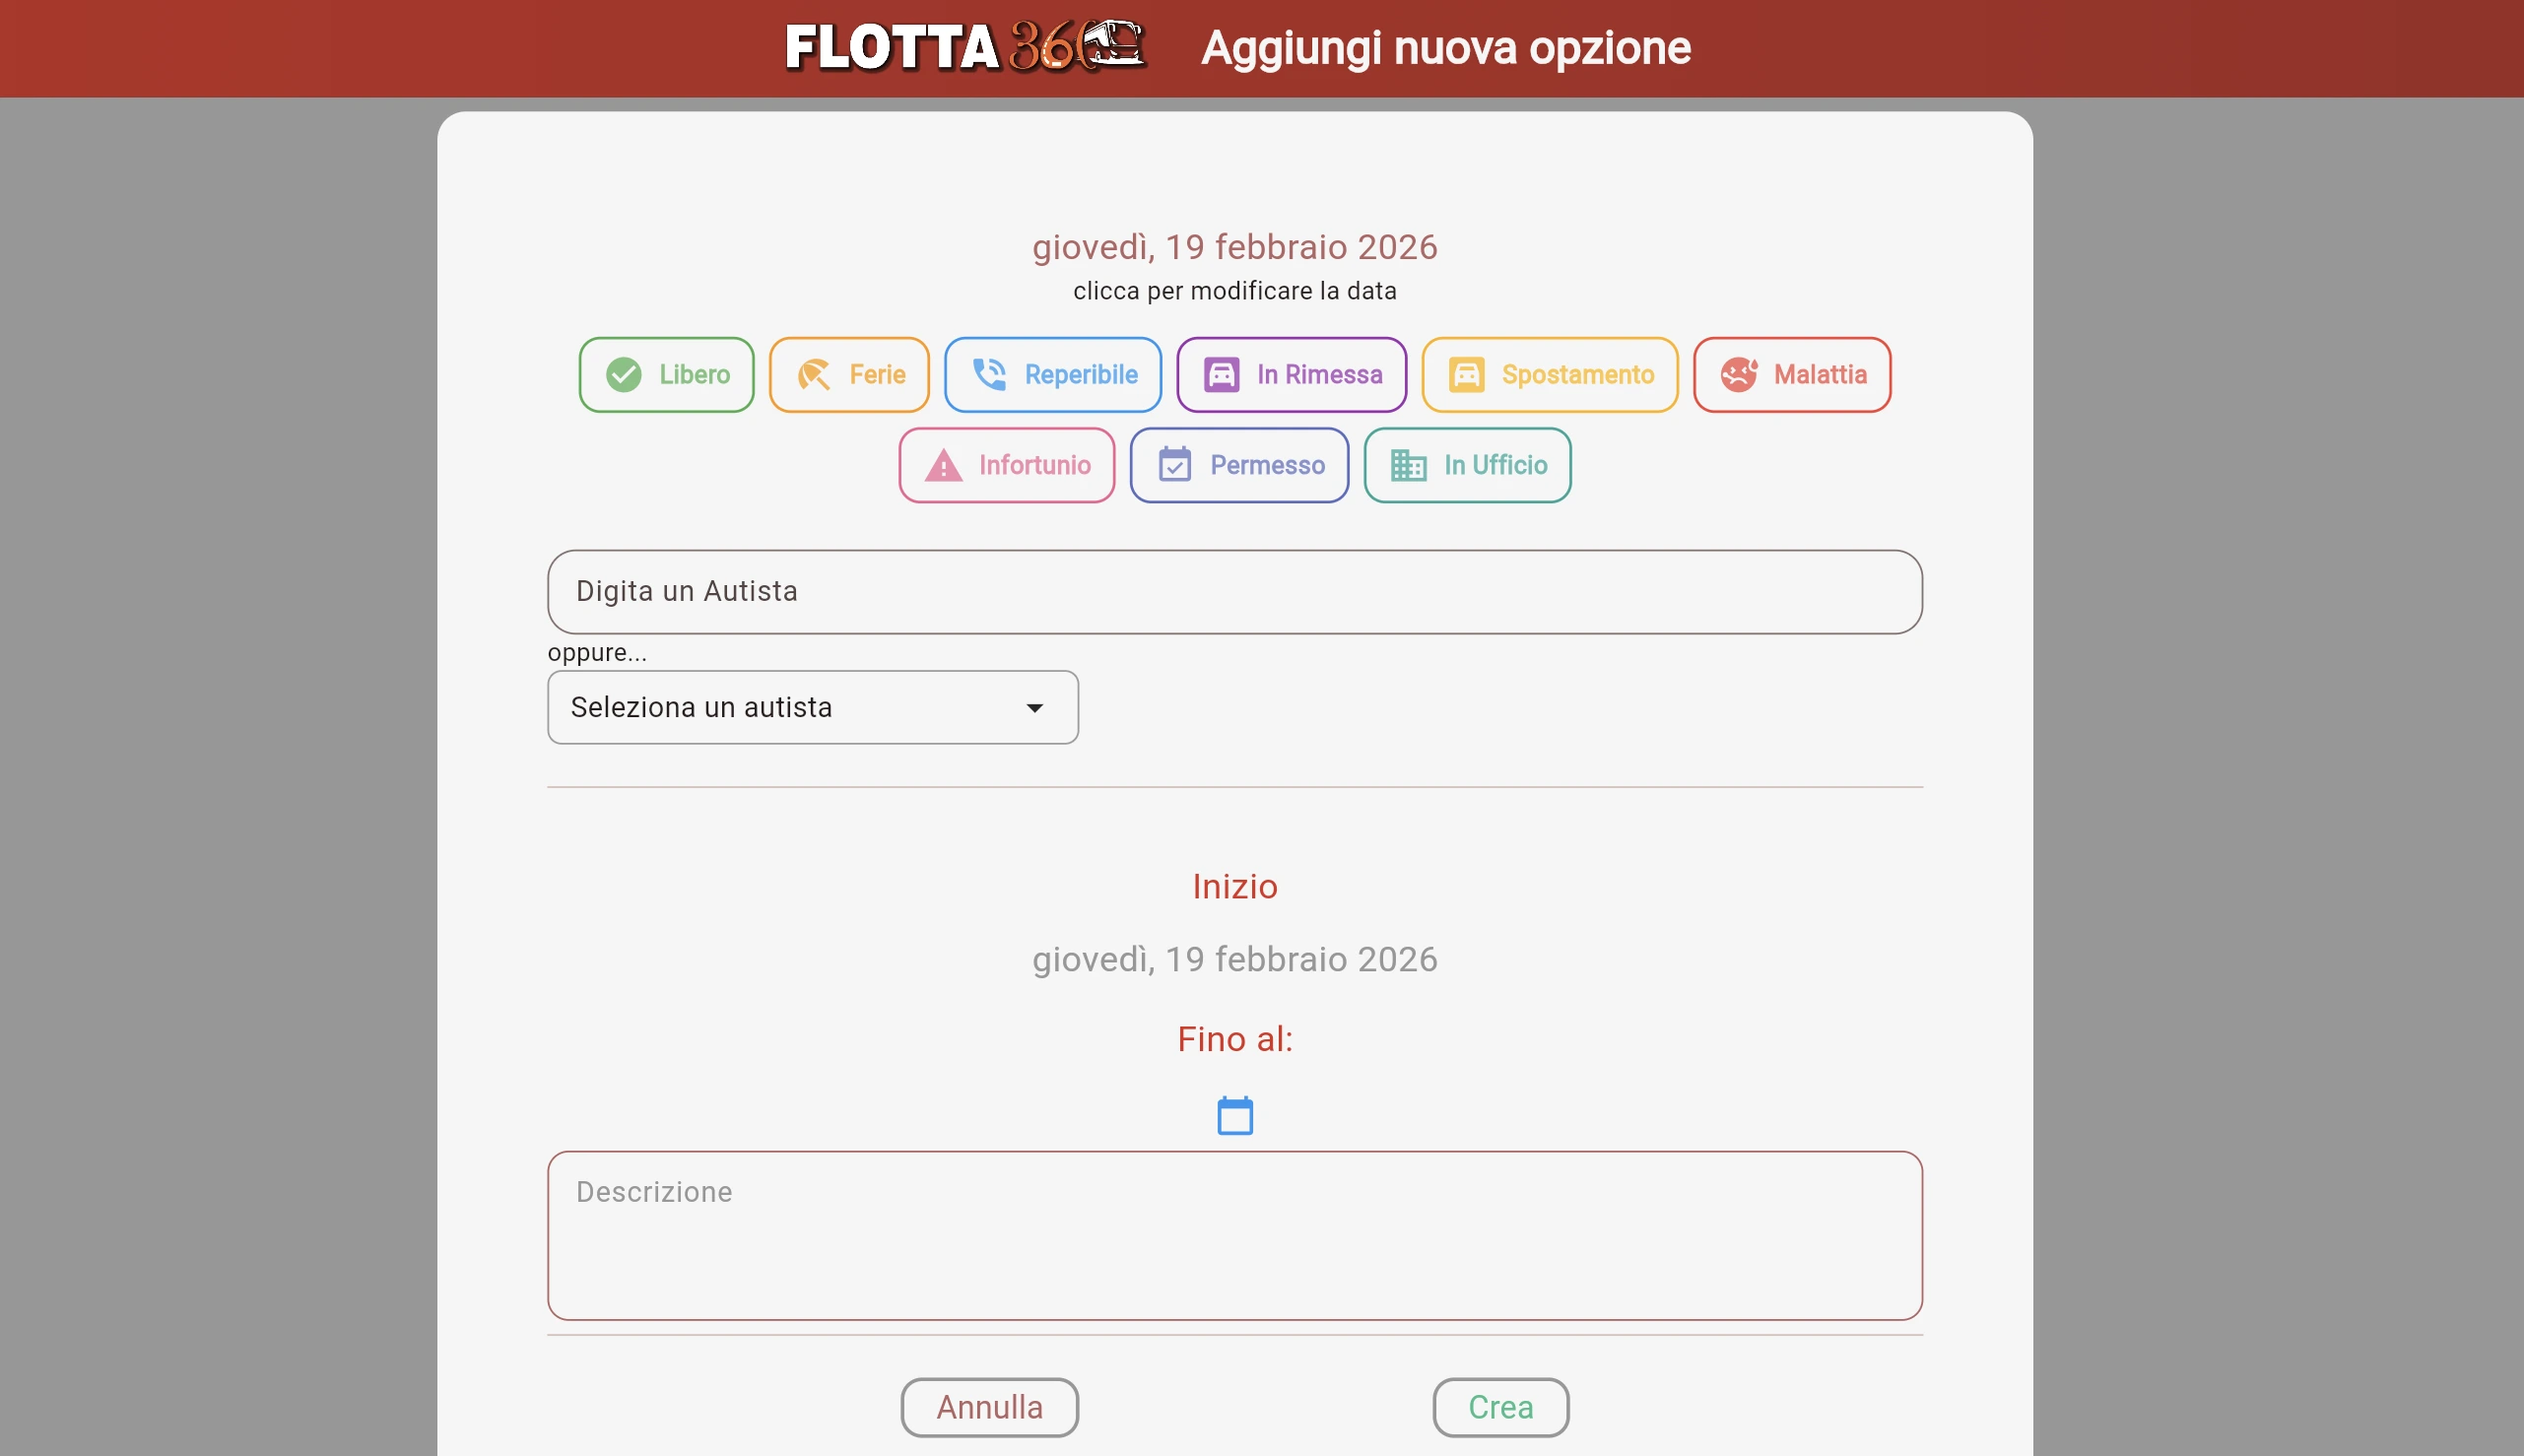
Task: Select the Ferie status option
Action: tap(849, 375)
